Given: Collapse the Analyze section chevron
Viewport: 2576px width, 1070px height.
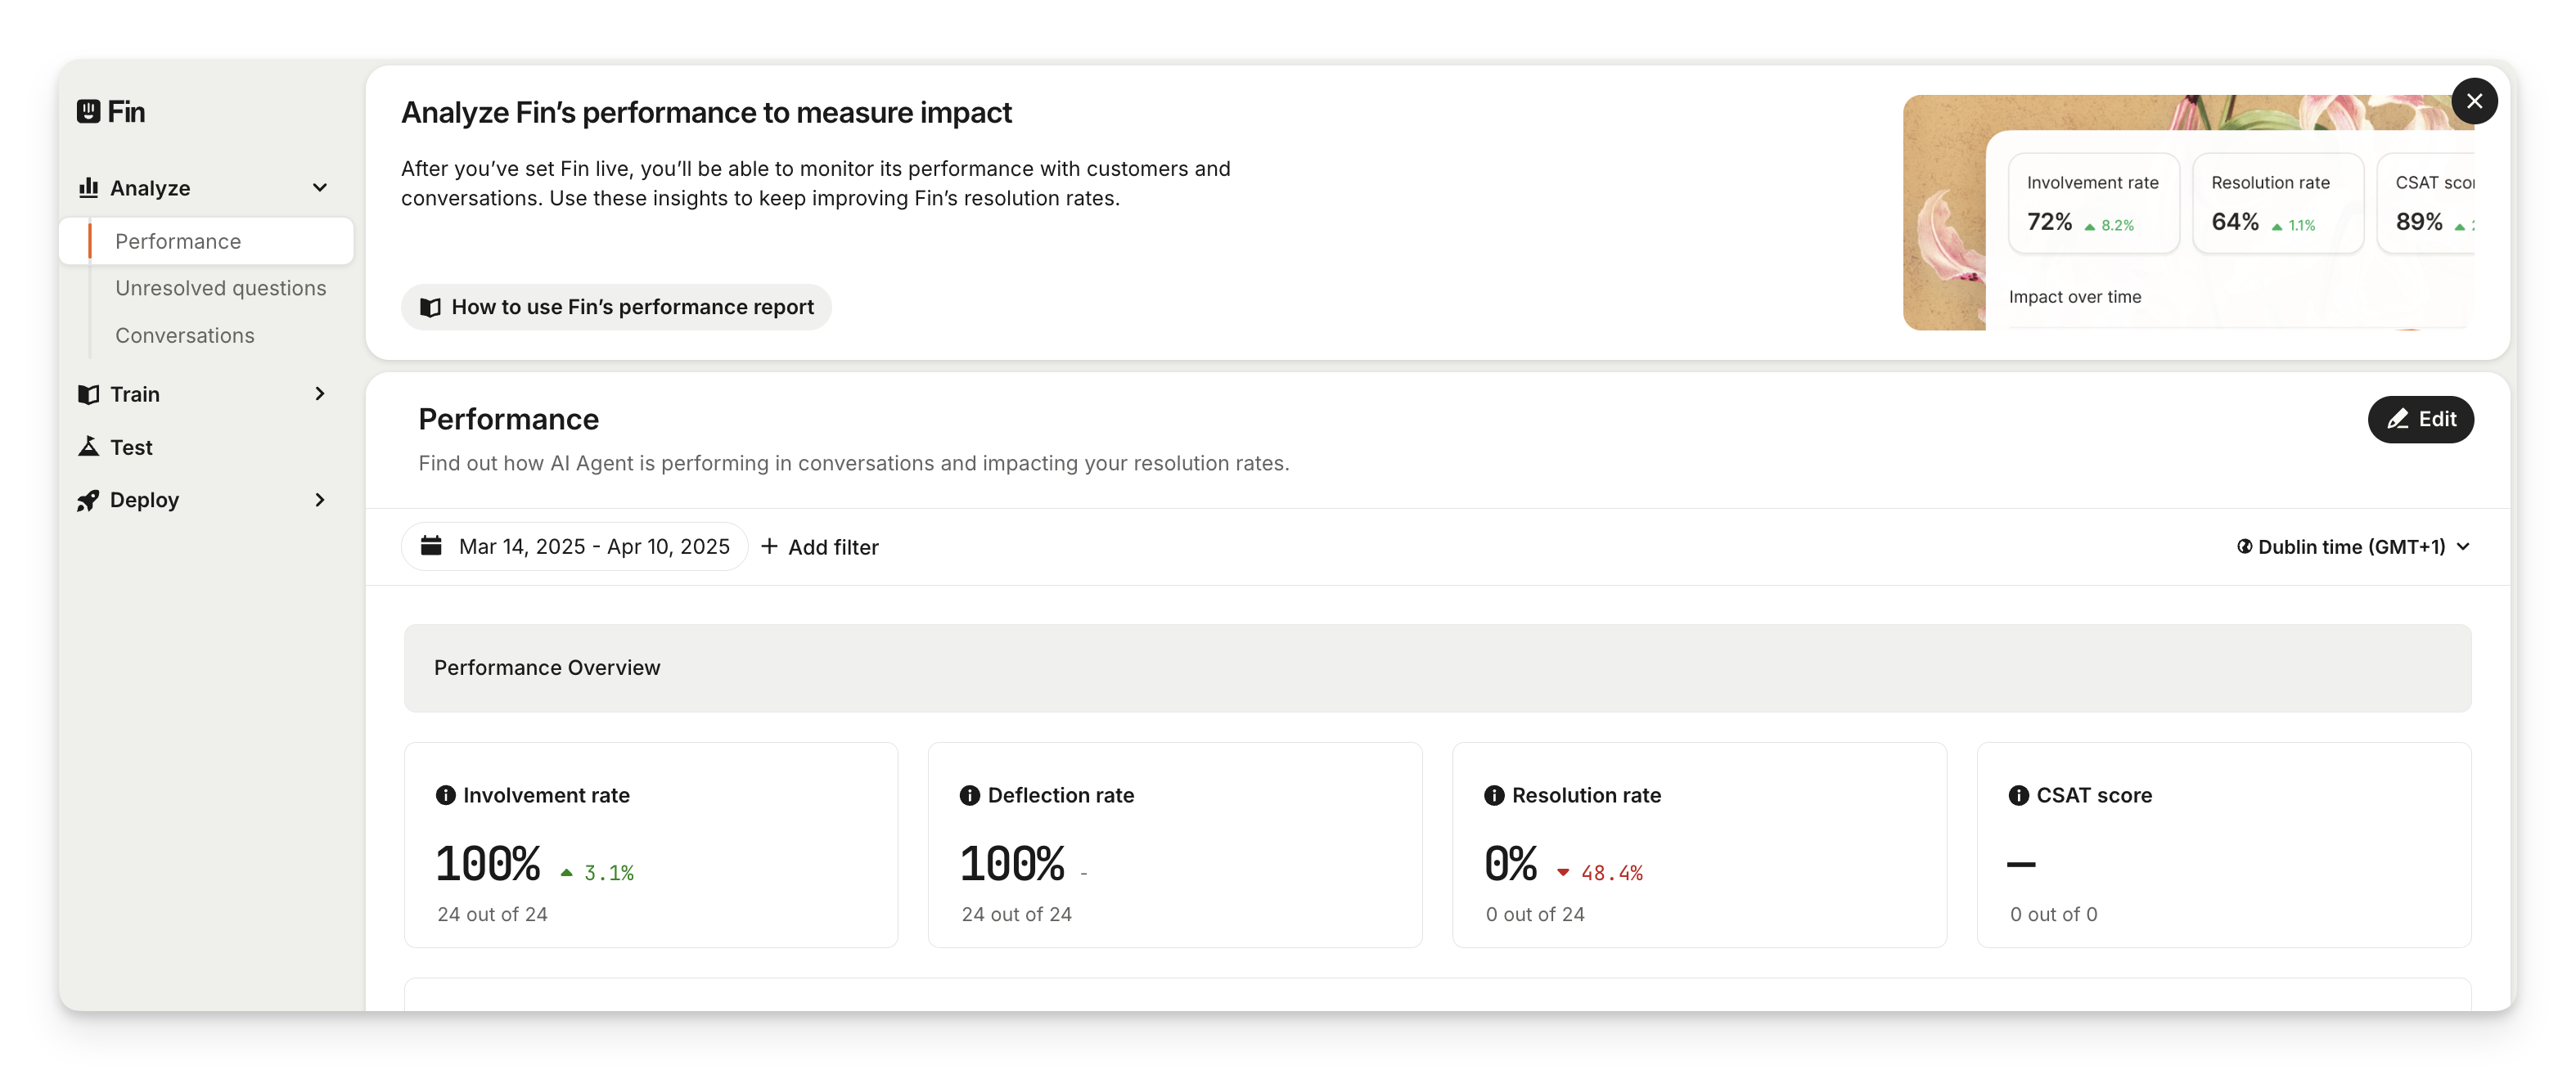Looking at the screenshot, I should [x=320, y=188].
